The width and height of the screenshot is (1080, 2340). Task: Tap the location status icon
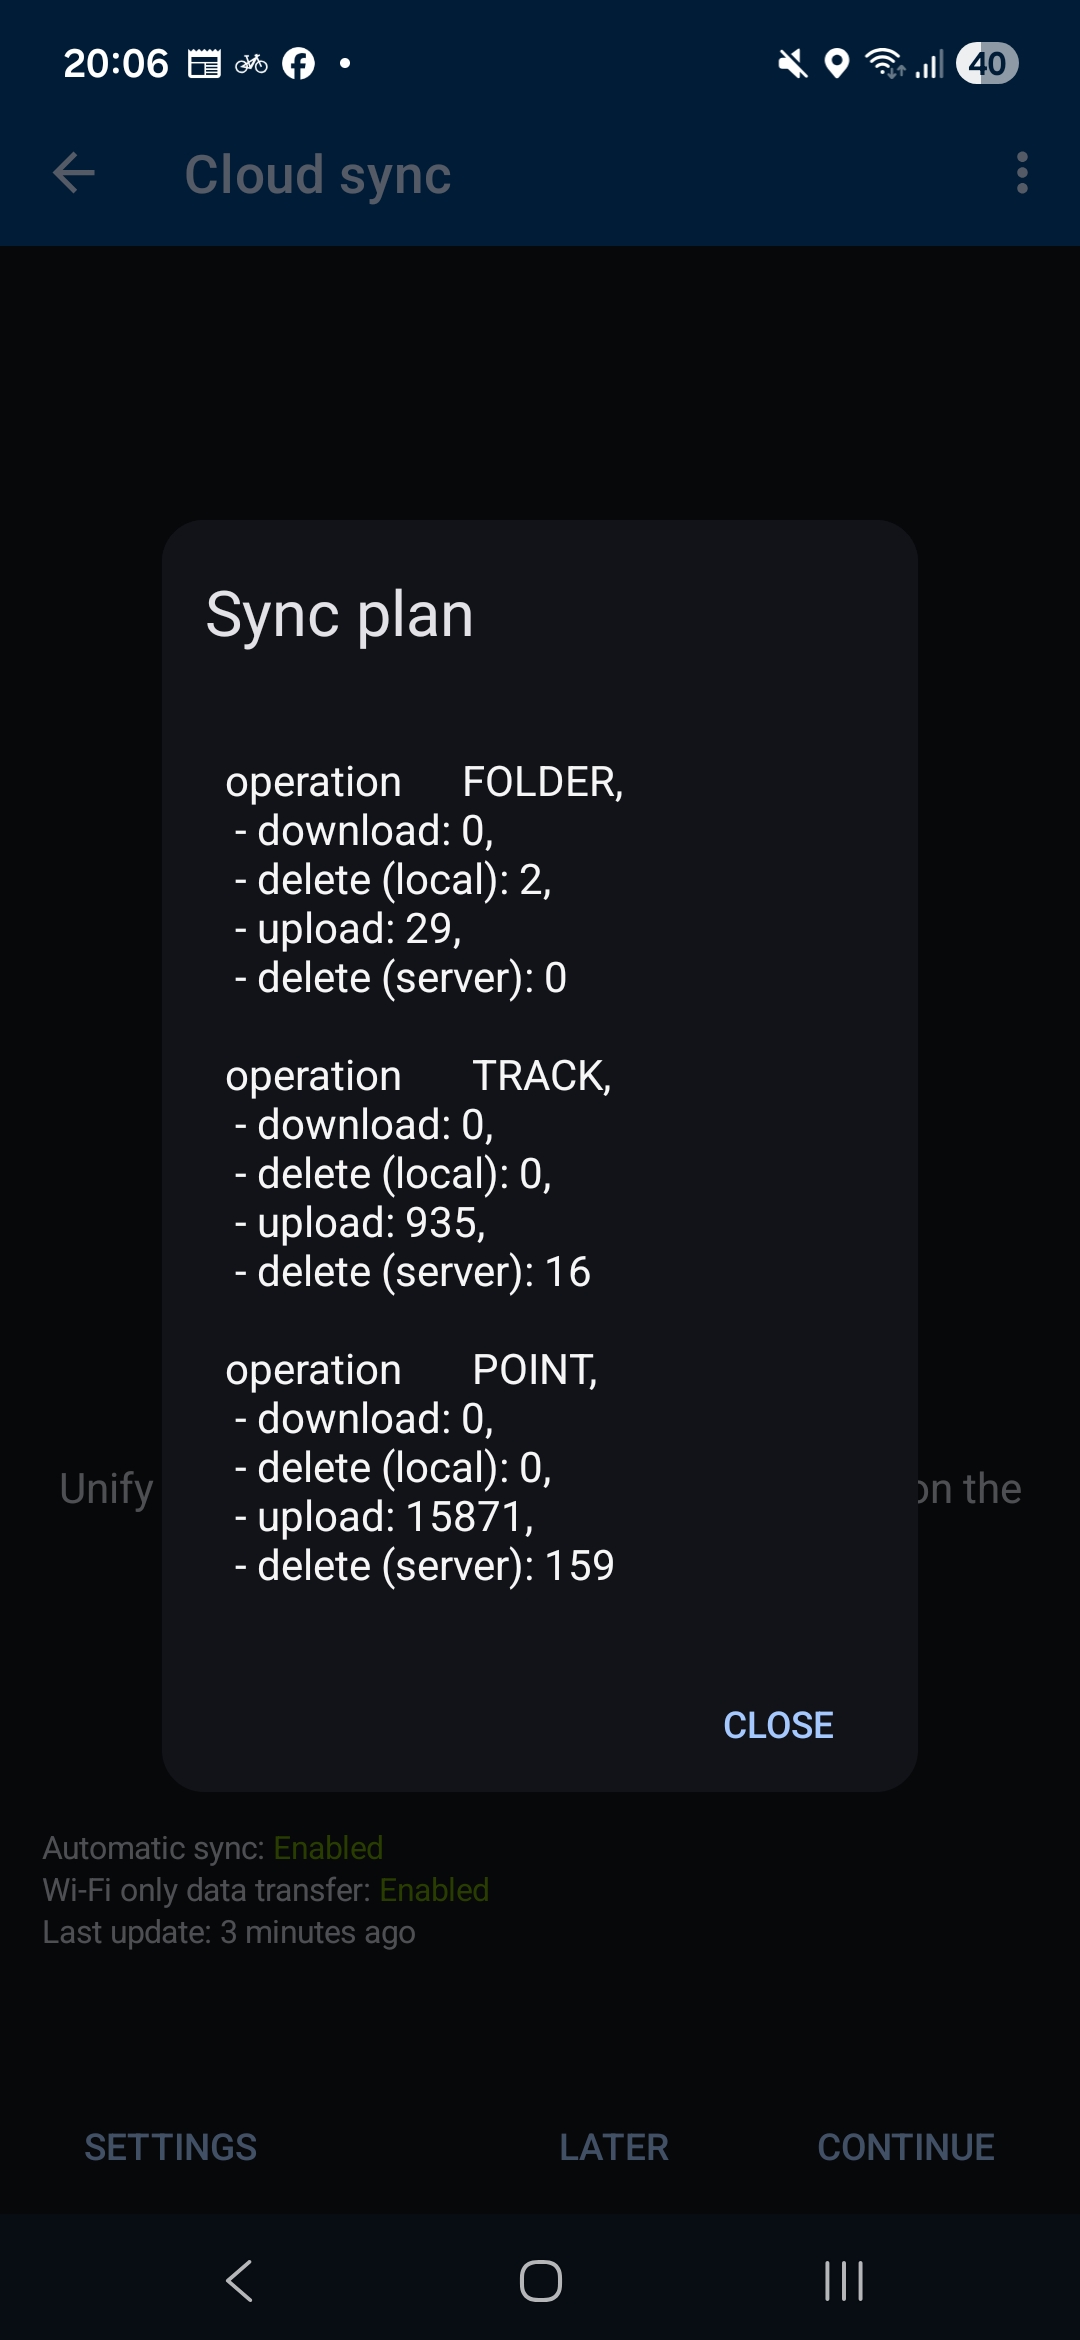tap(837, 64)
